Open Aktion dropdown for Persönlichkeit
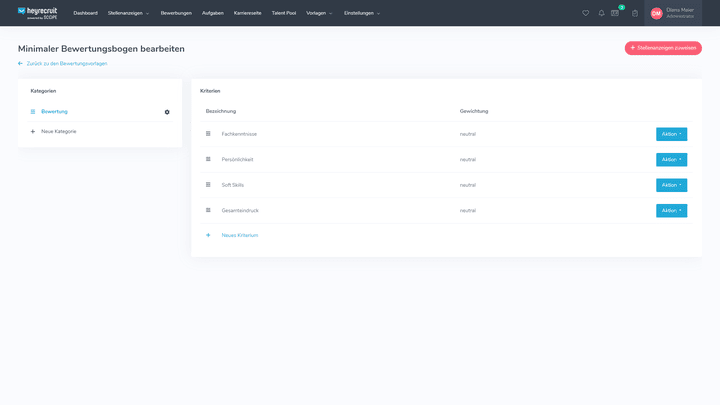720x405 pixels. coord(671,159)
